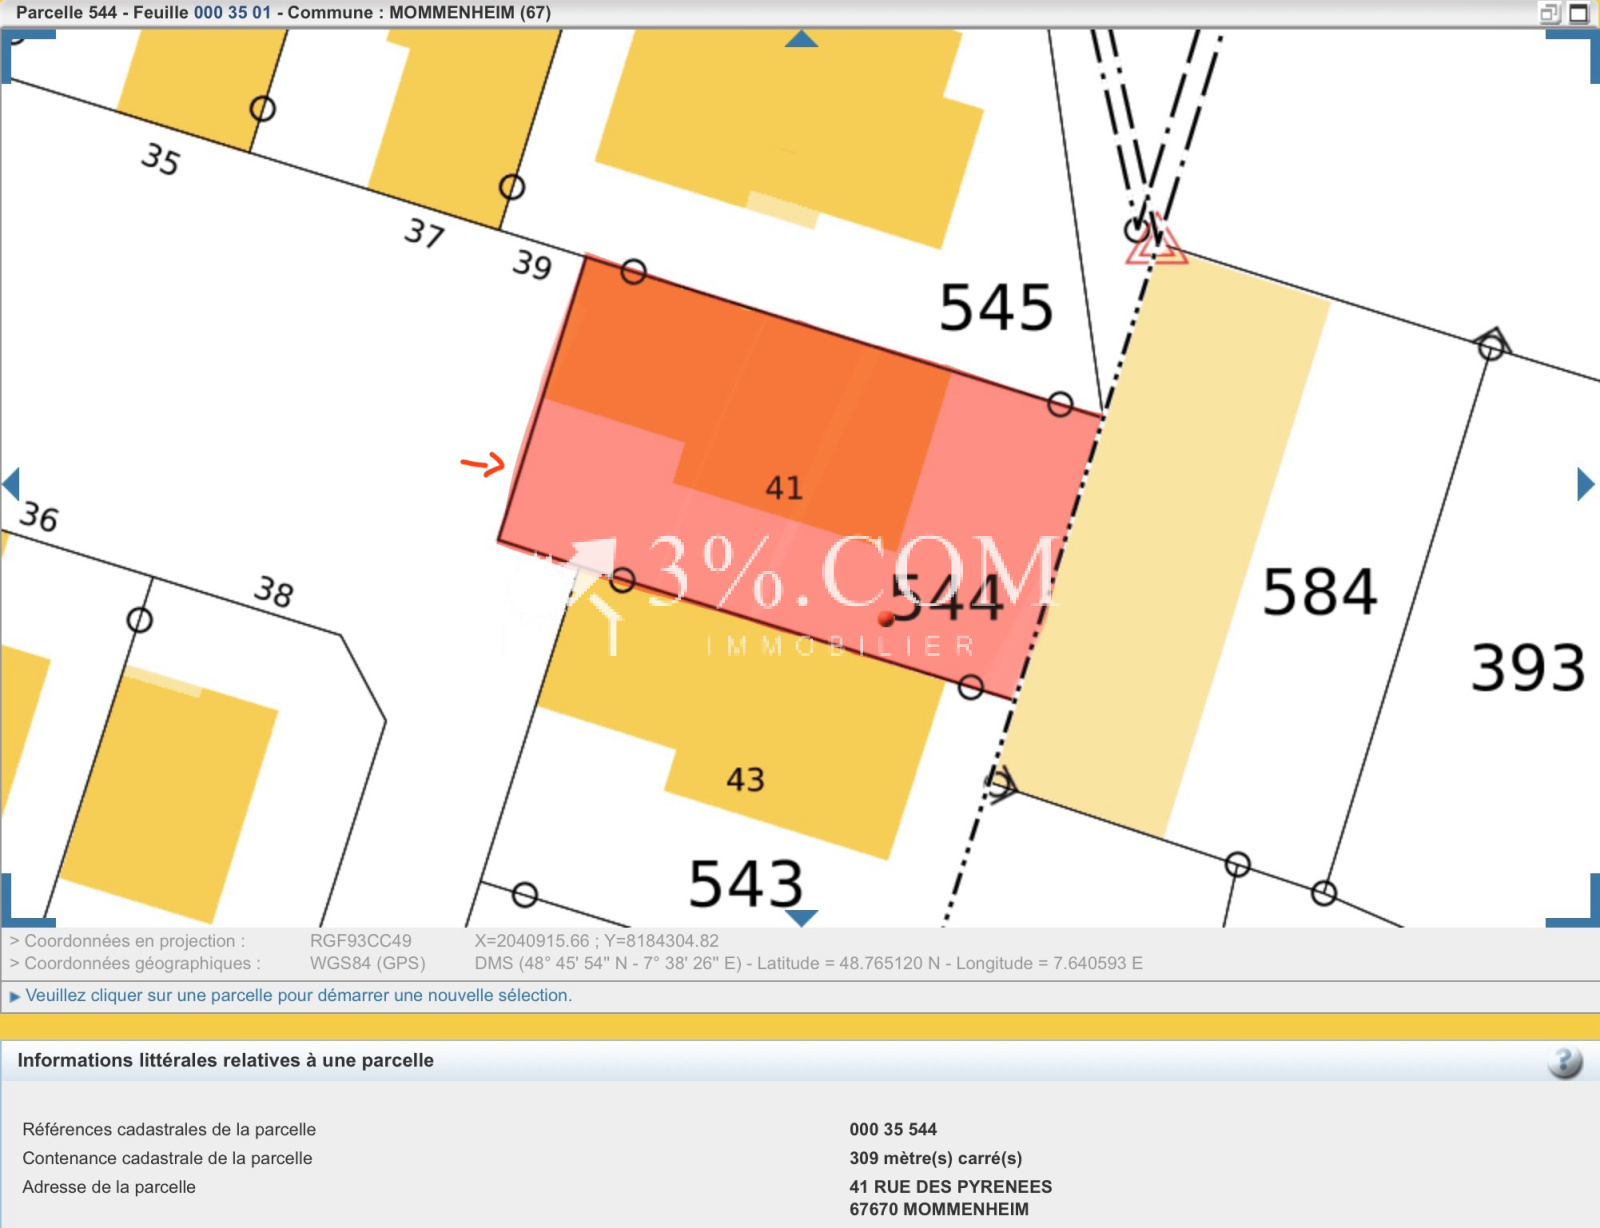Screen dimensions: 1600x1228
Task: Click the restore window icon at top right
Action: coord(1550,13)
